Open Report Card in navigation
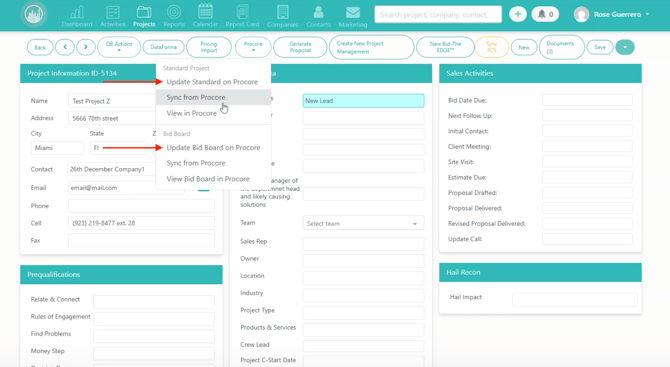Viewport: 670px width, 367px height. [x=242, y=16]
